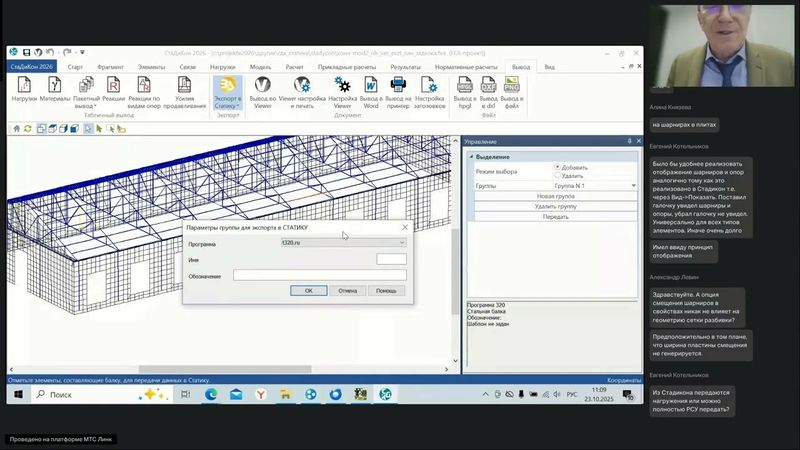Image resolution: width=800 pixels, height=450 pixels.
Task: Click the Вывод в hpgl icon
Action: [x=464, y=86]
